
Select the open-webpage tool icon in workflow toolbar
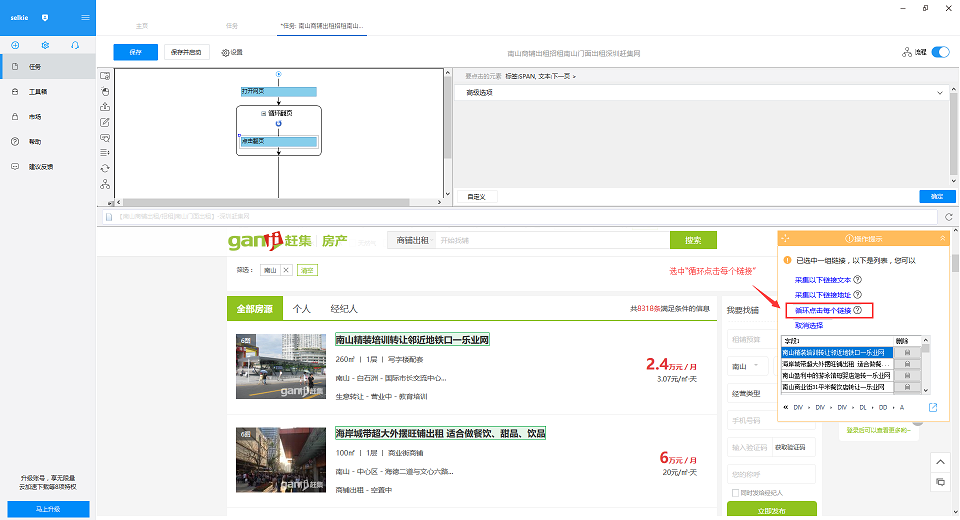105,75
